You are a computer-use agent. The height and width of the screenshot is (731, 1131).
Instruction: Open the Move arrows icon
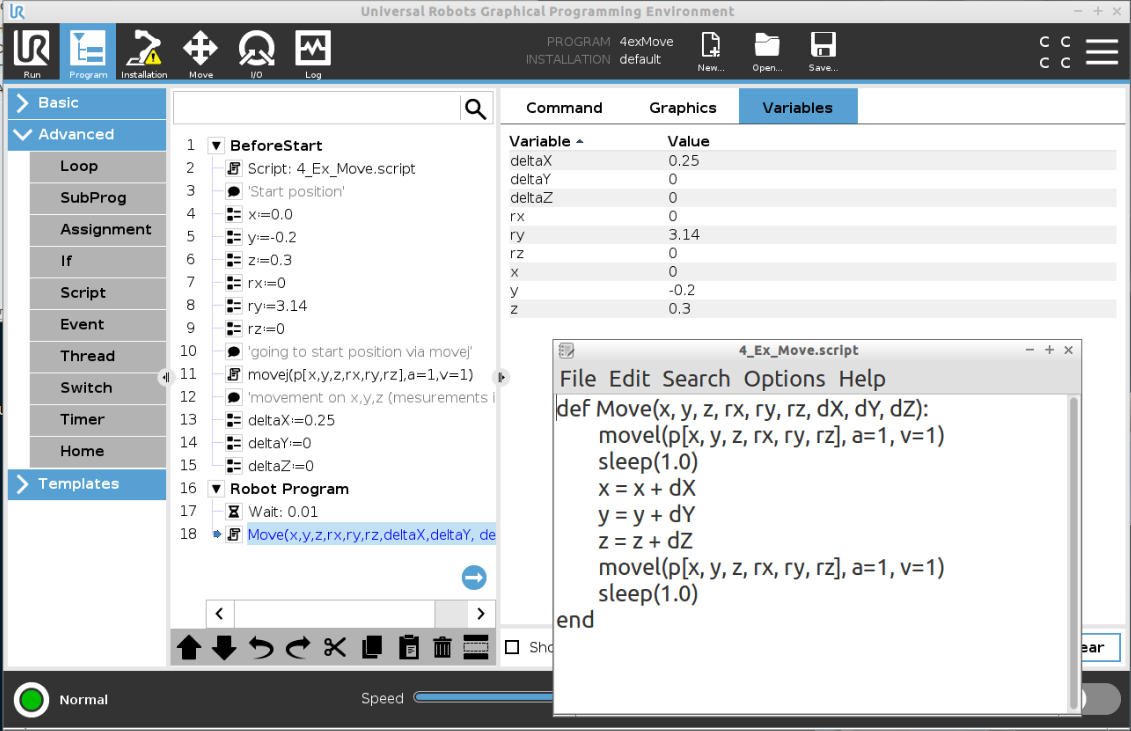click(x=201, y=53)
